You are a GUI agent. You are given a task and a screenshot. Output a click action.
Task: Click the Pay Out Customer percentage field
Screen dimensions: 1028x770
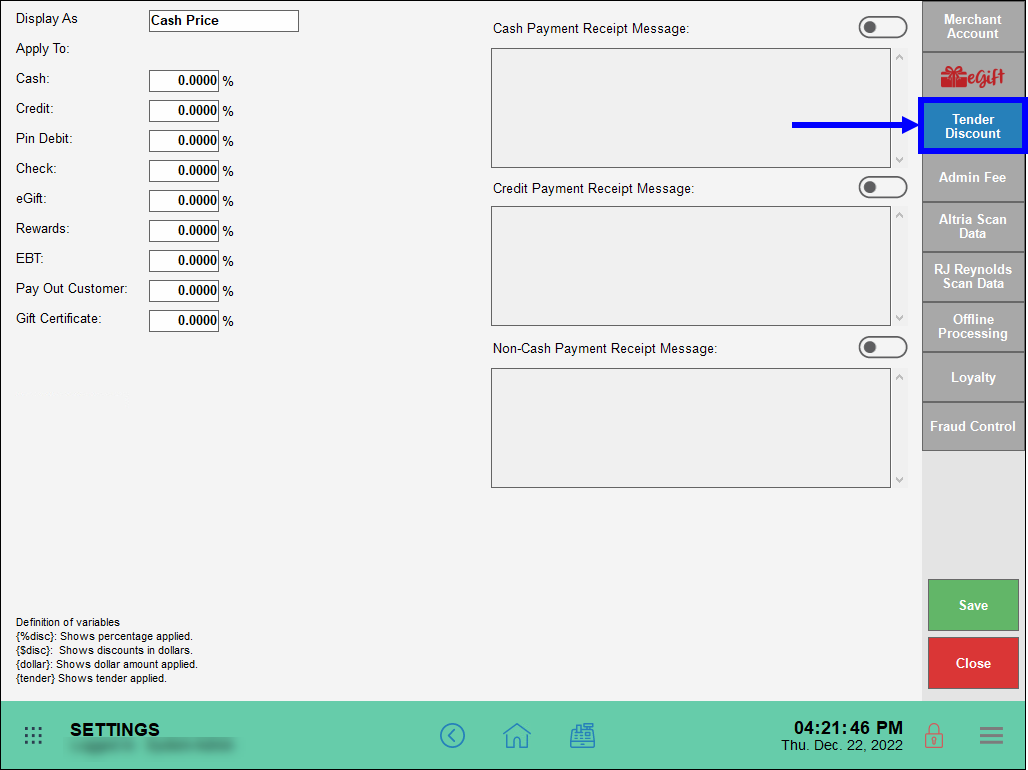184,291
